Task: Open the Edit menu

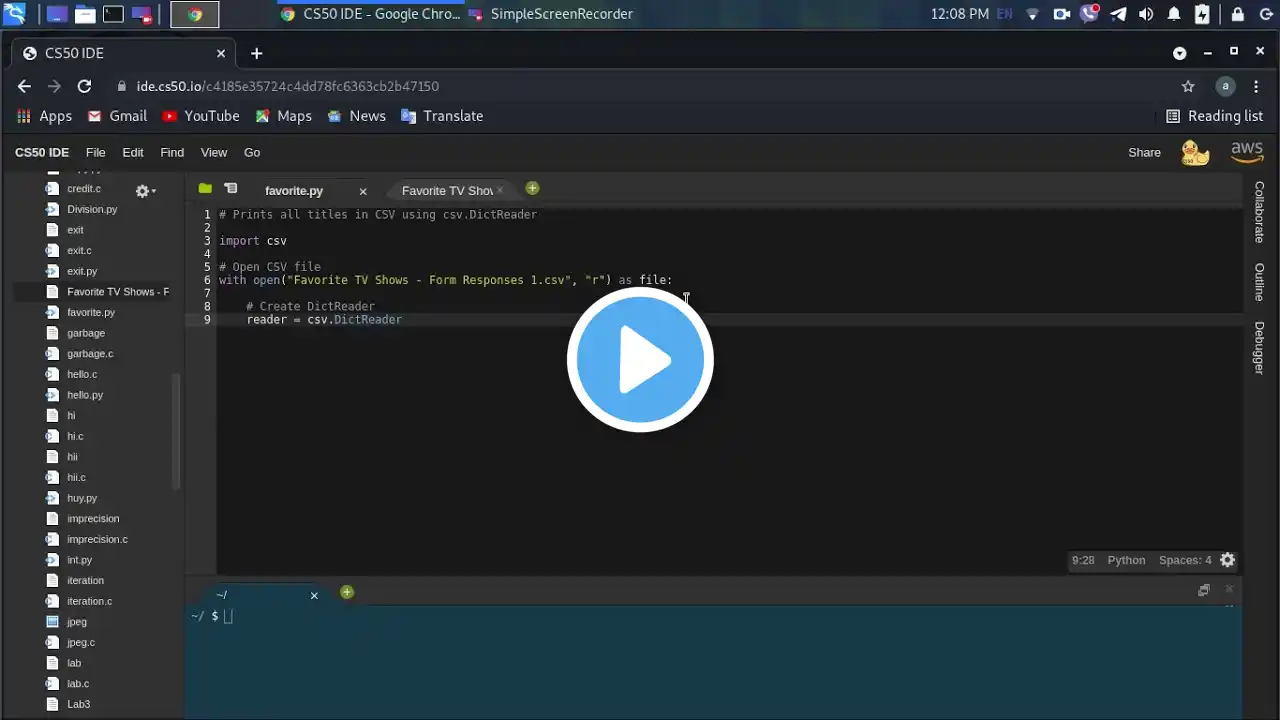Action: coord(133,153)
